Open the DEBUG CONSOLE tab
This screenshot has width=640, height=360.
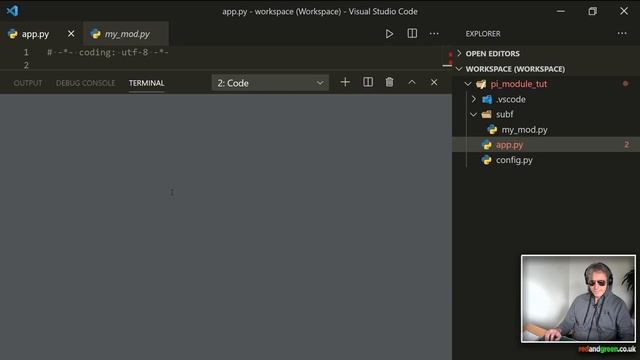(85, 83)
